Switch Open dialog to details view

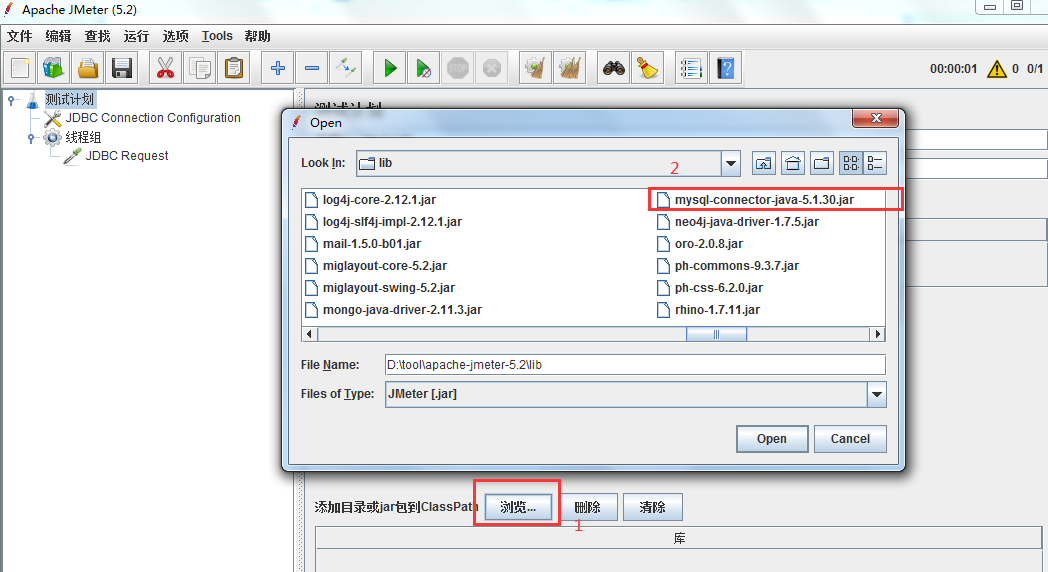click(875, 163)
